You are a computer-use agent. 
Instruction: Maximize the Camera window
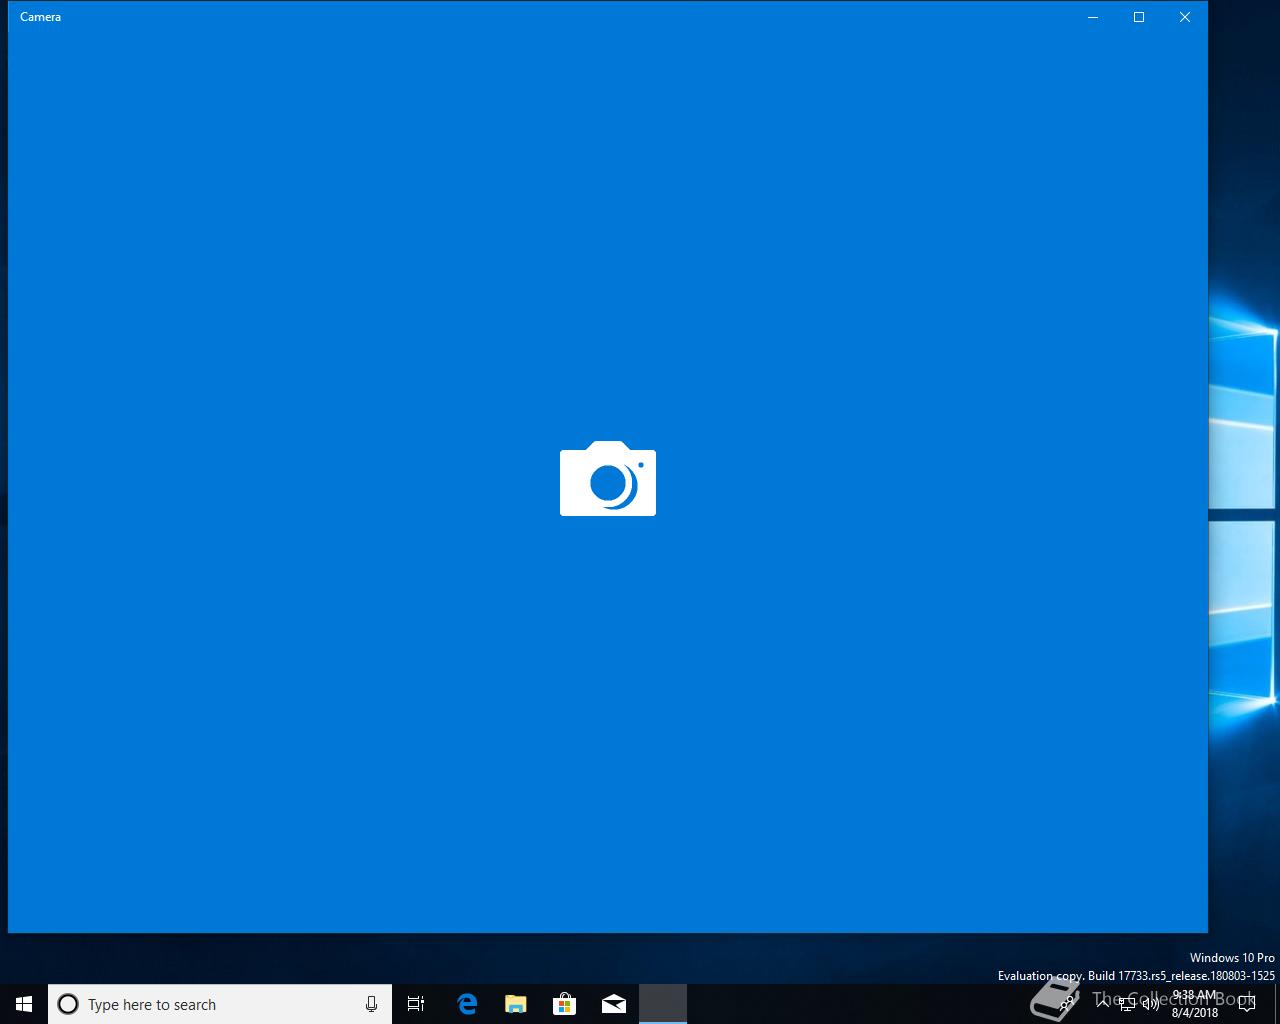tap(1139, 17)
